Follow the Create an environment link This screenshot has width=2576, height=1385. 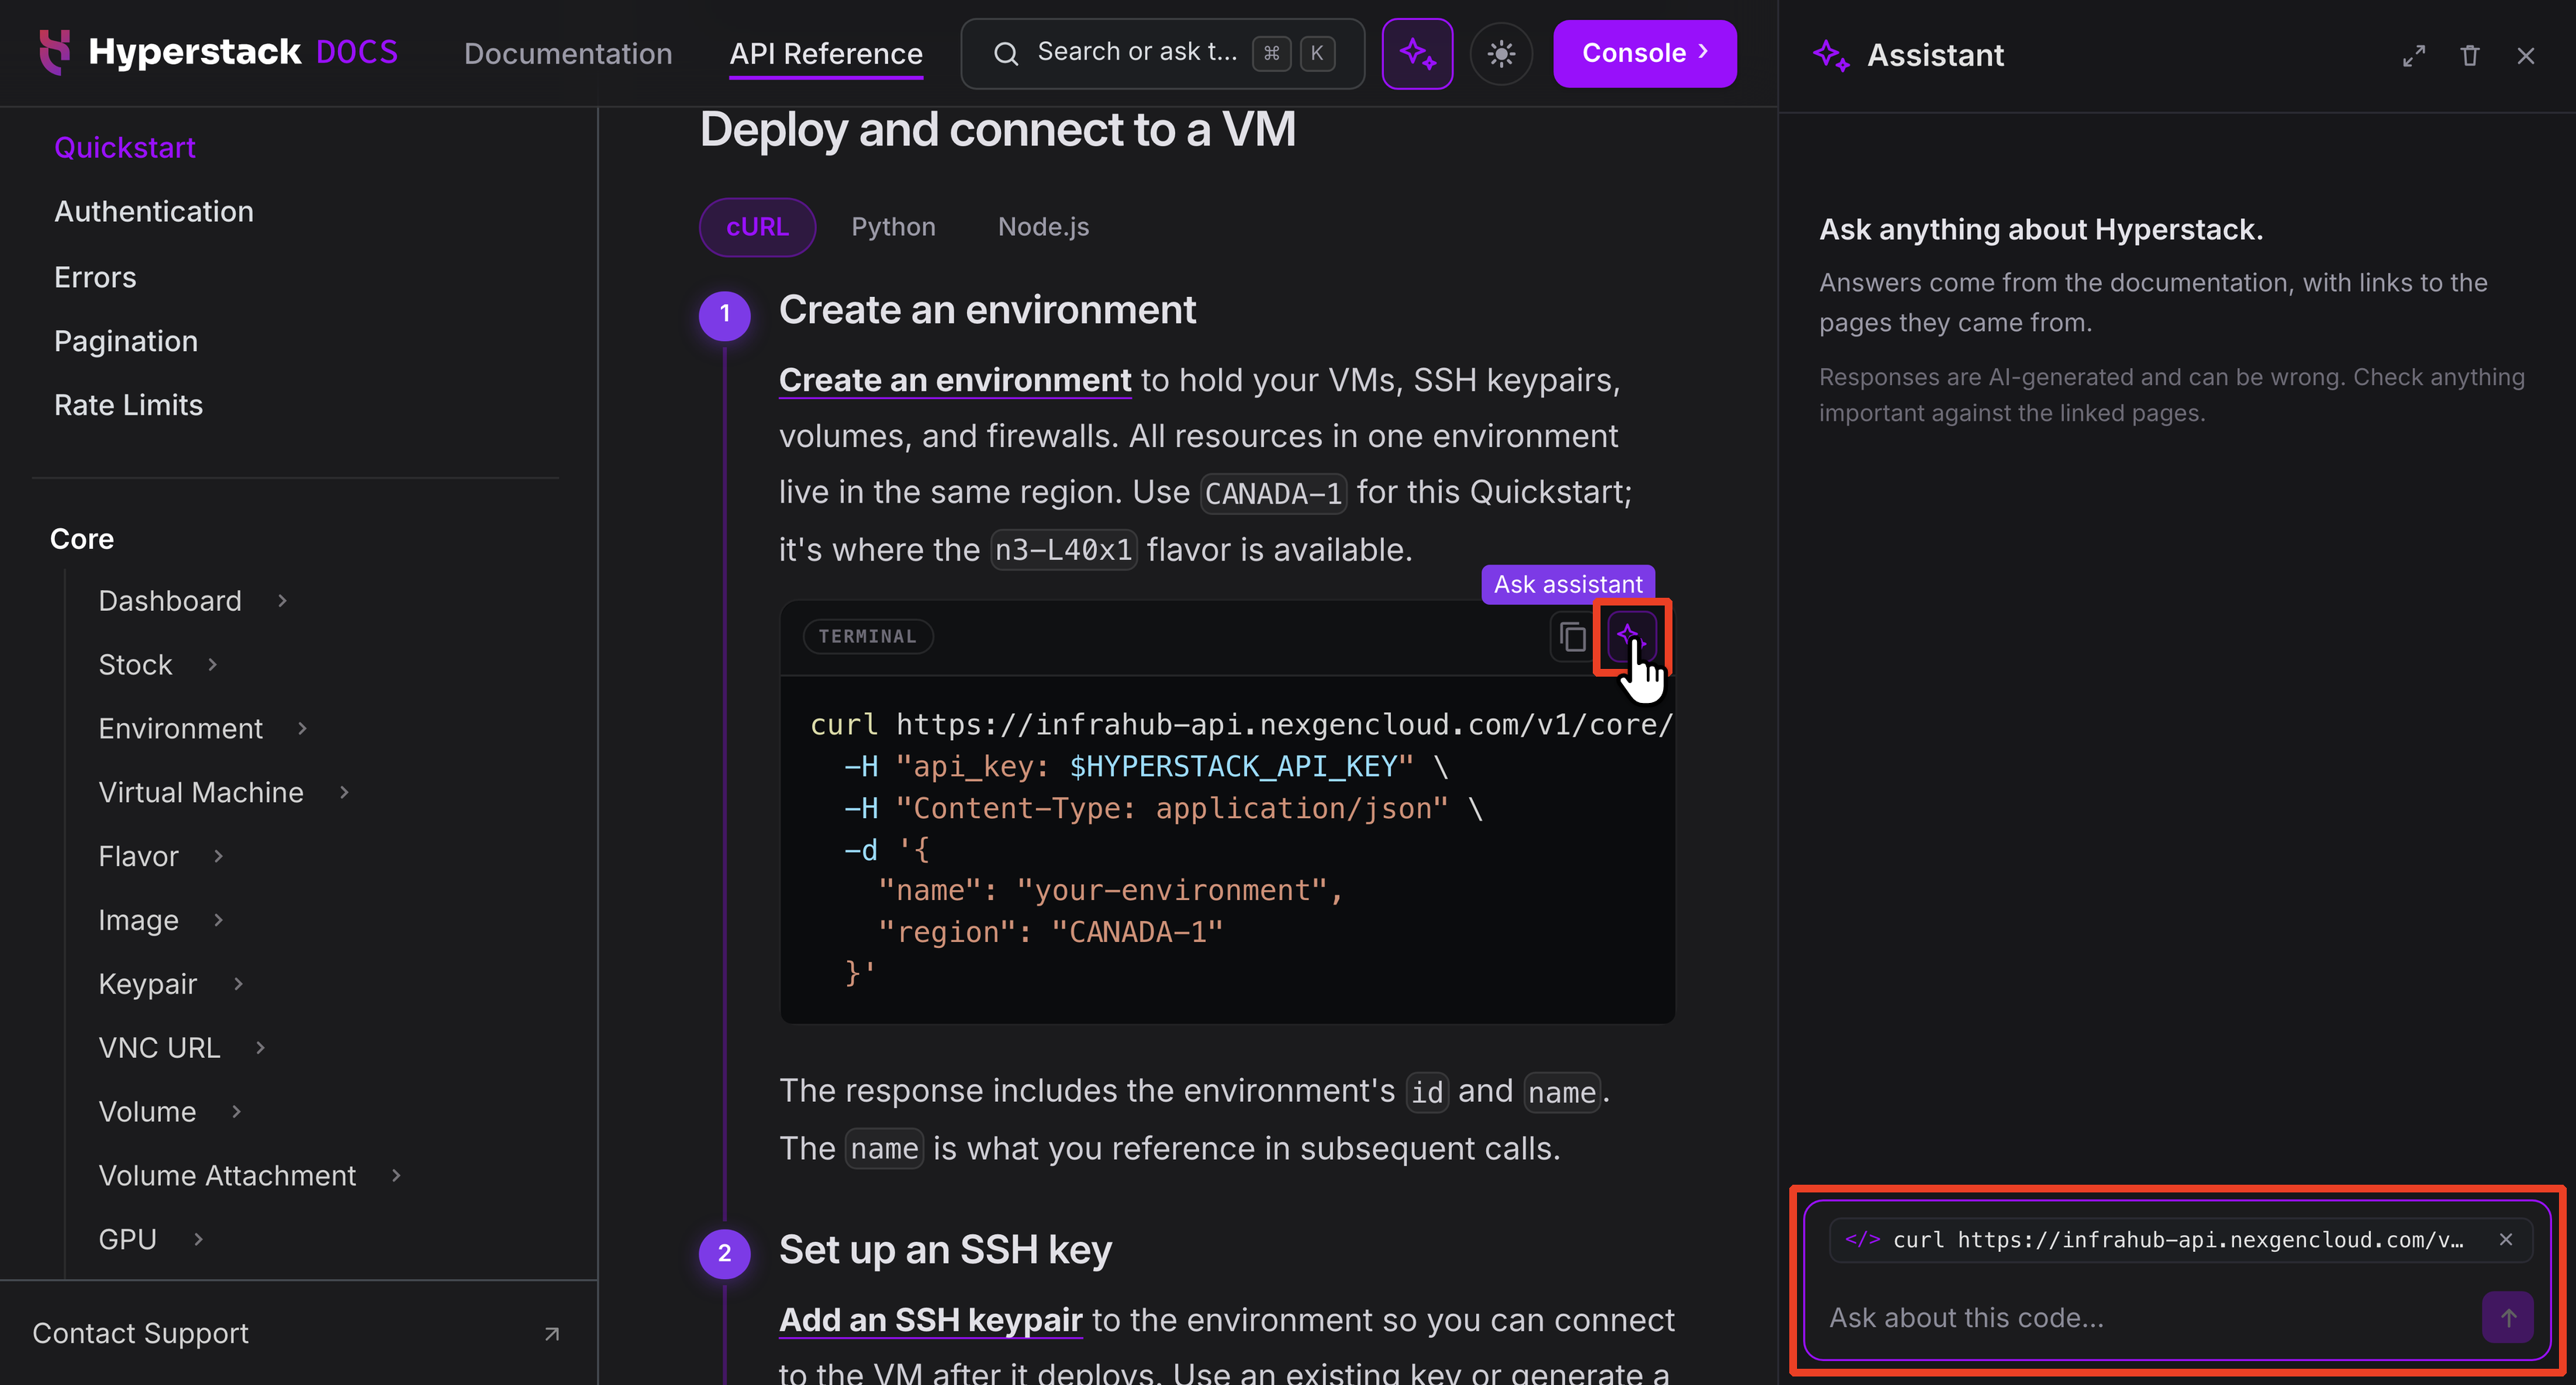pyautogui.click(x=955, y=380)
